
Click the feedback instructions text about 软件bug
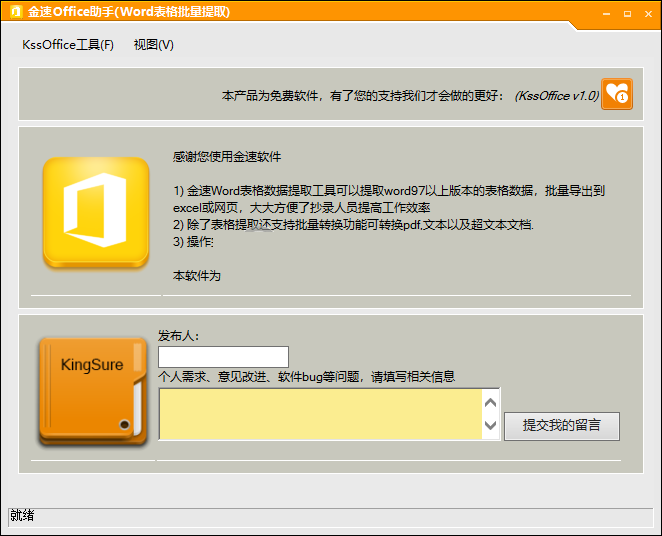(307, 376)
